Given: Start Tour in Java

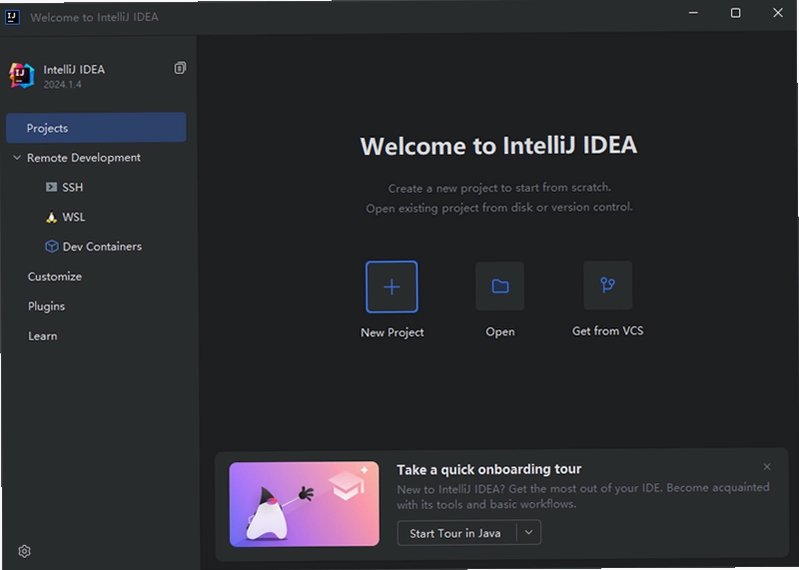Looking at the screenshot, I should tap(455, 533).
